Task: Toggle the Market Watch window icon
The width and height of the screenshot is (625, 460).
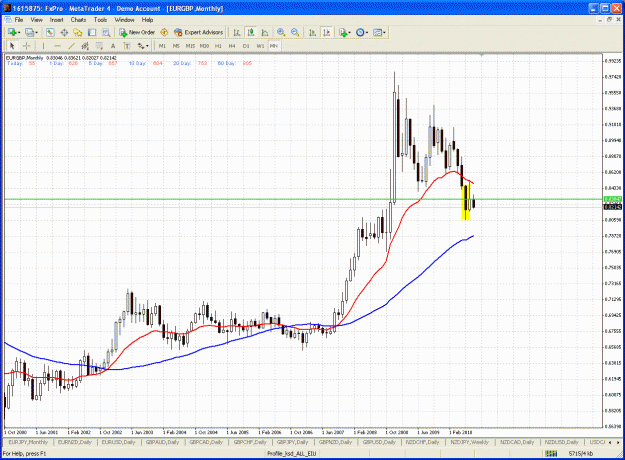Action: pos(50,32)
